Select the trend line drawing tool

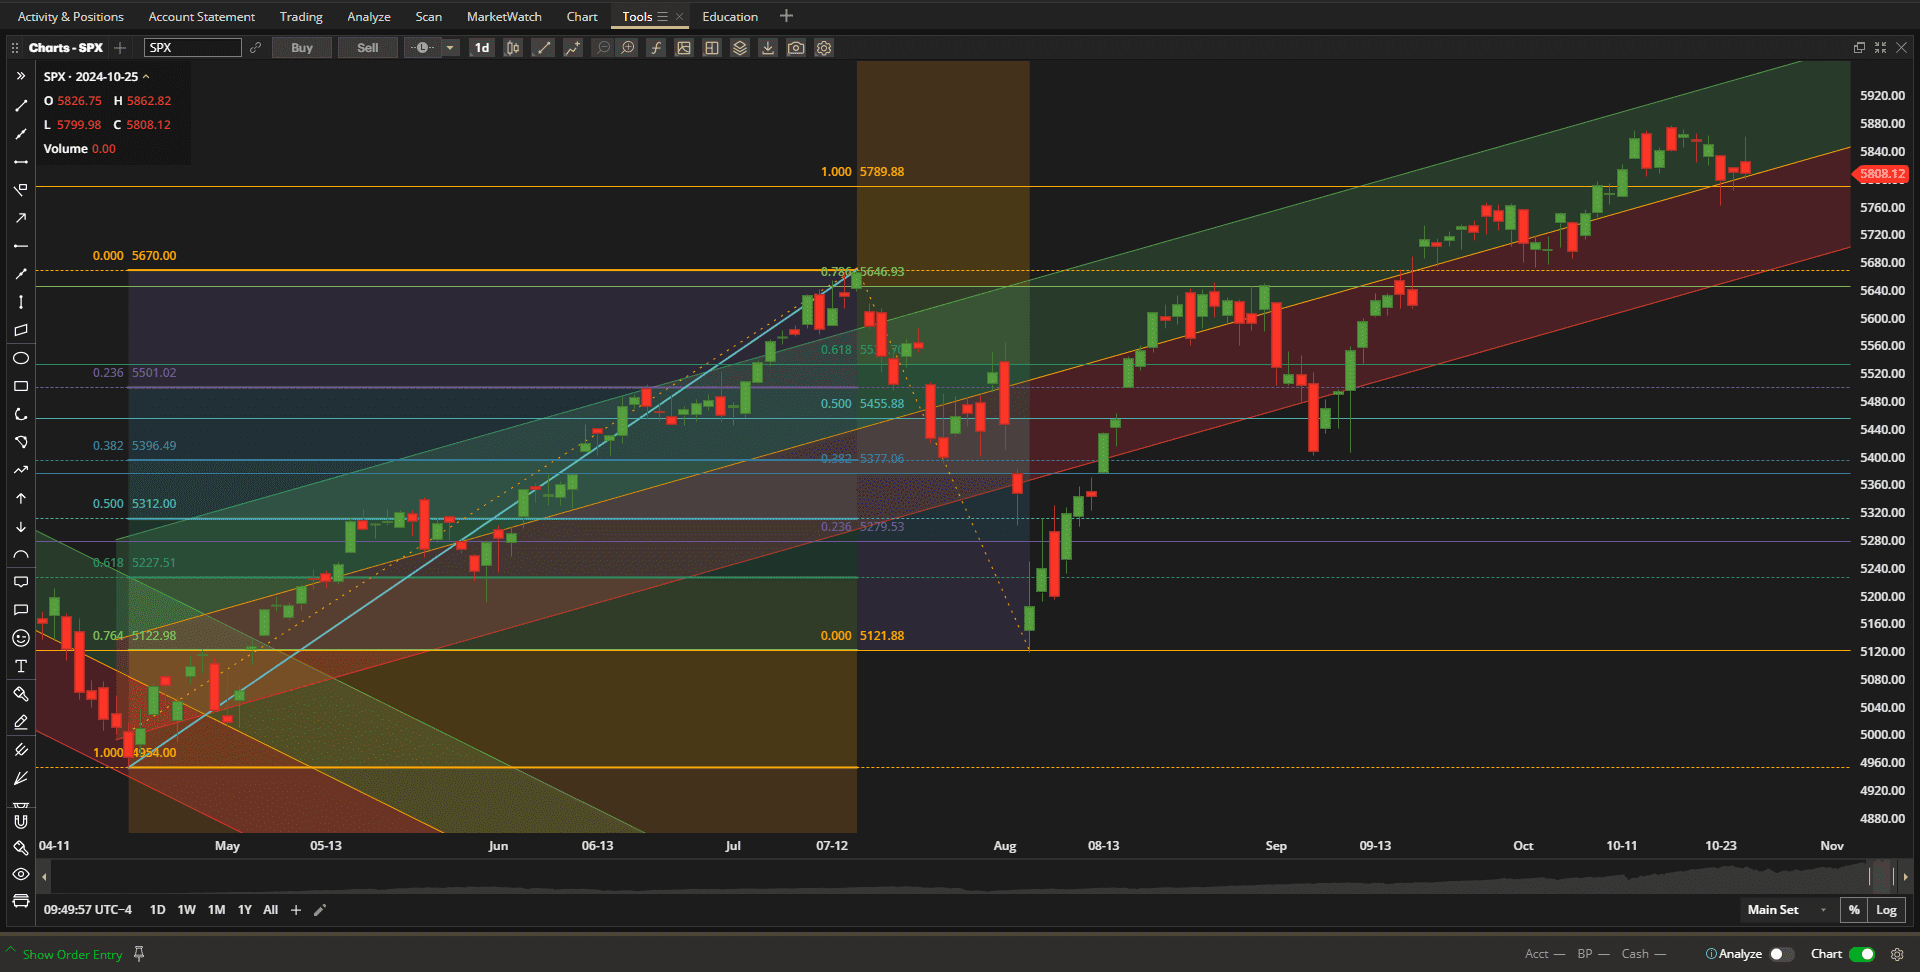pos(21,105)
